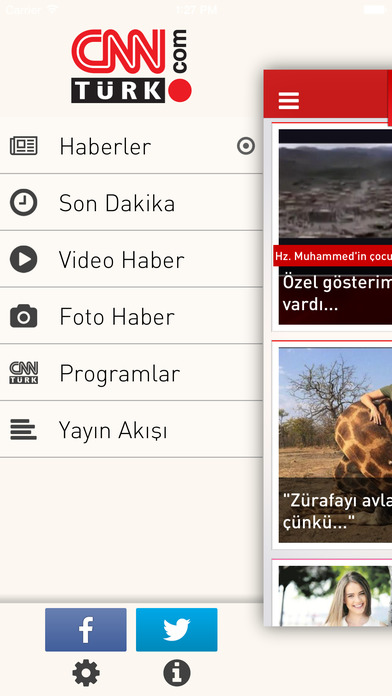392x696 pixels.
Task: Open the 'Hz. Muhammed'in' red tag label
Action: point(333,256)
